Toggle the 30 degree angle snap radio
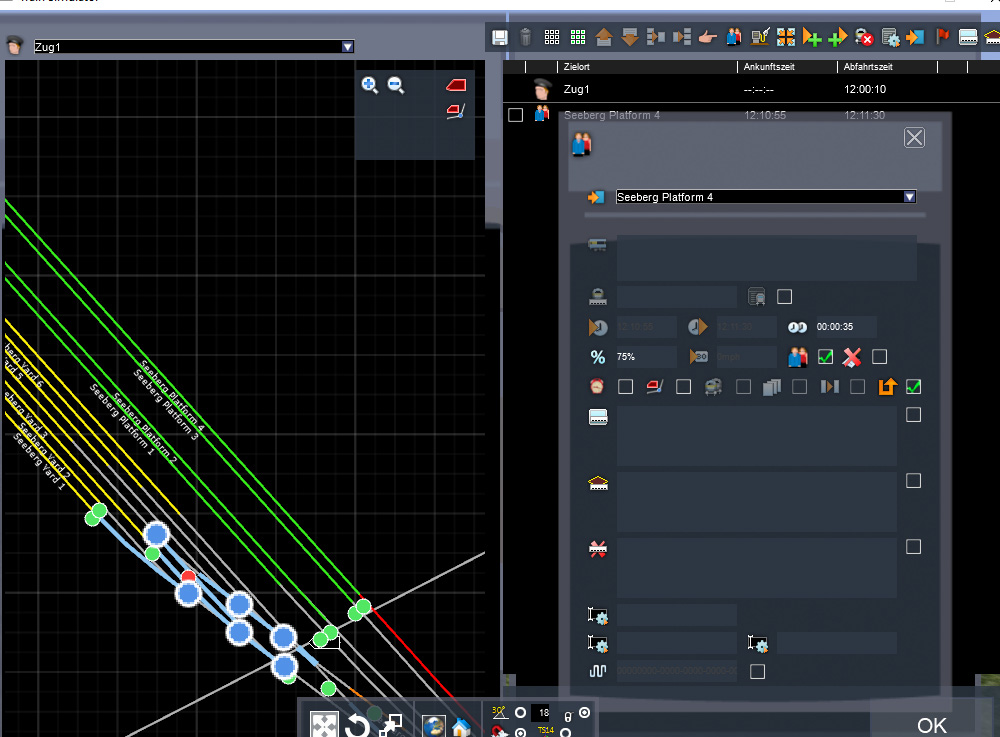The width and height of the screenshot is (1000, 737). [520, 713]
